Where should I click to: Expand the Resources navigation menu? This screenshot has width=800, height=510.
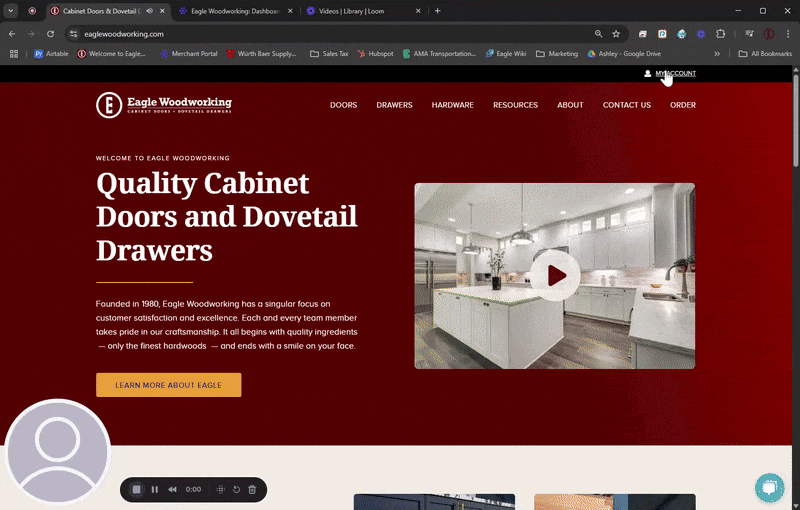pos(515,105)
